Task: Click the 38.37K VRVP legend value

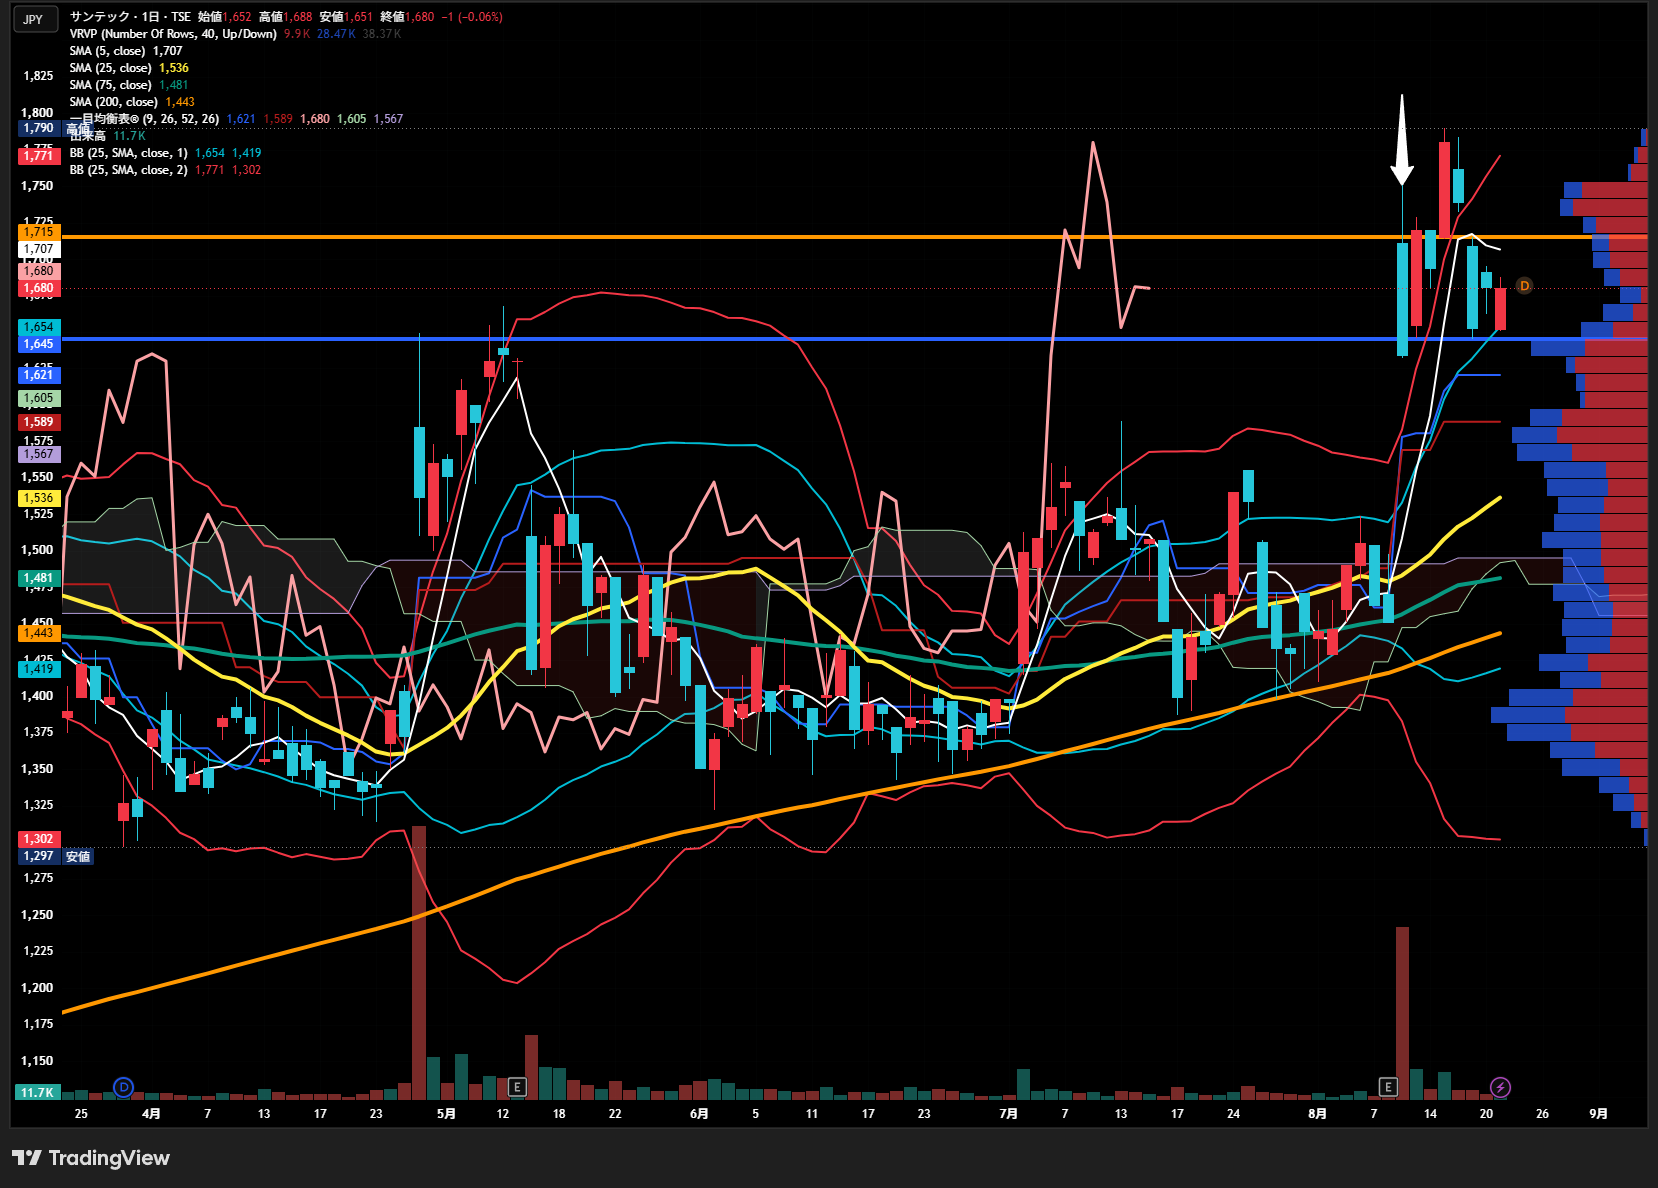Action: point(382,34)
